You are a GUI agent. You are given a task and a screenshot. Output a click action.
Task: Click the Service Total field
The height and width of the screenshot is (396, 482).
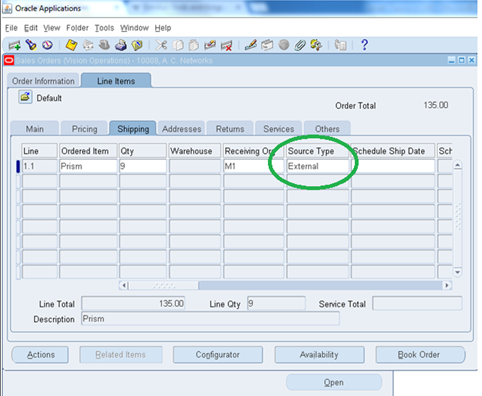tap(417, 303)
